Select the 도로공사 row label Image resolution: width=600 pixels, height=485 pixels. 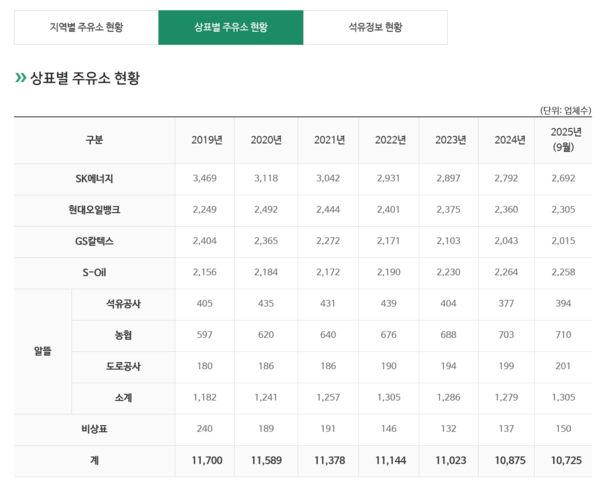[123, 367]
